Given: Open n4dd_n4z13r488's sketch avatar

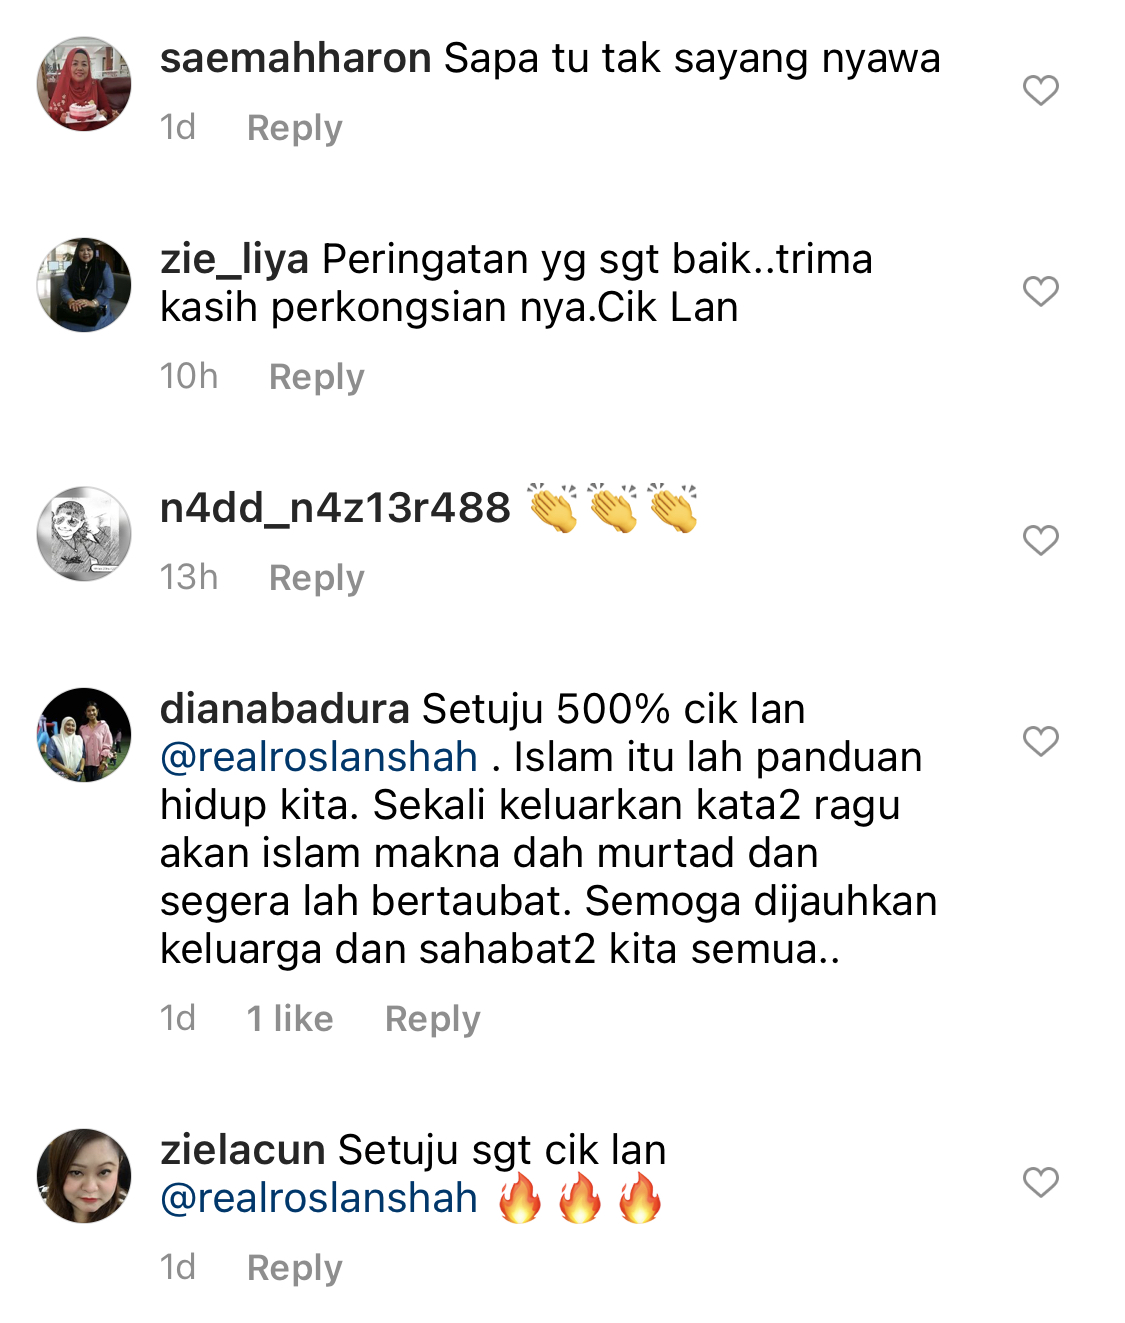Looking at the screenshot, I should click(84, 534).
